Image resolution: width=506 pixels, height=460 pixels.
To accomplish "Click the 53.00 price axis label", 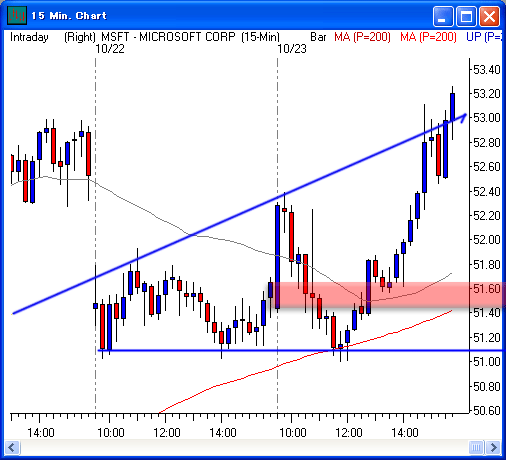I will [x=487, y=118].
